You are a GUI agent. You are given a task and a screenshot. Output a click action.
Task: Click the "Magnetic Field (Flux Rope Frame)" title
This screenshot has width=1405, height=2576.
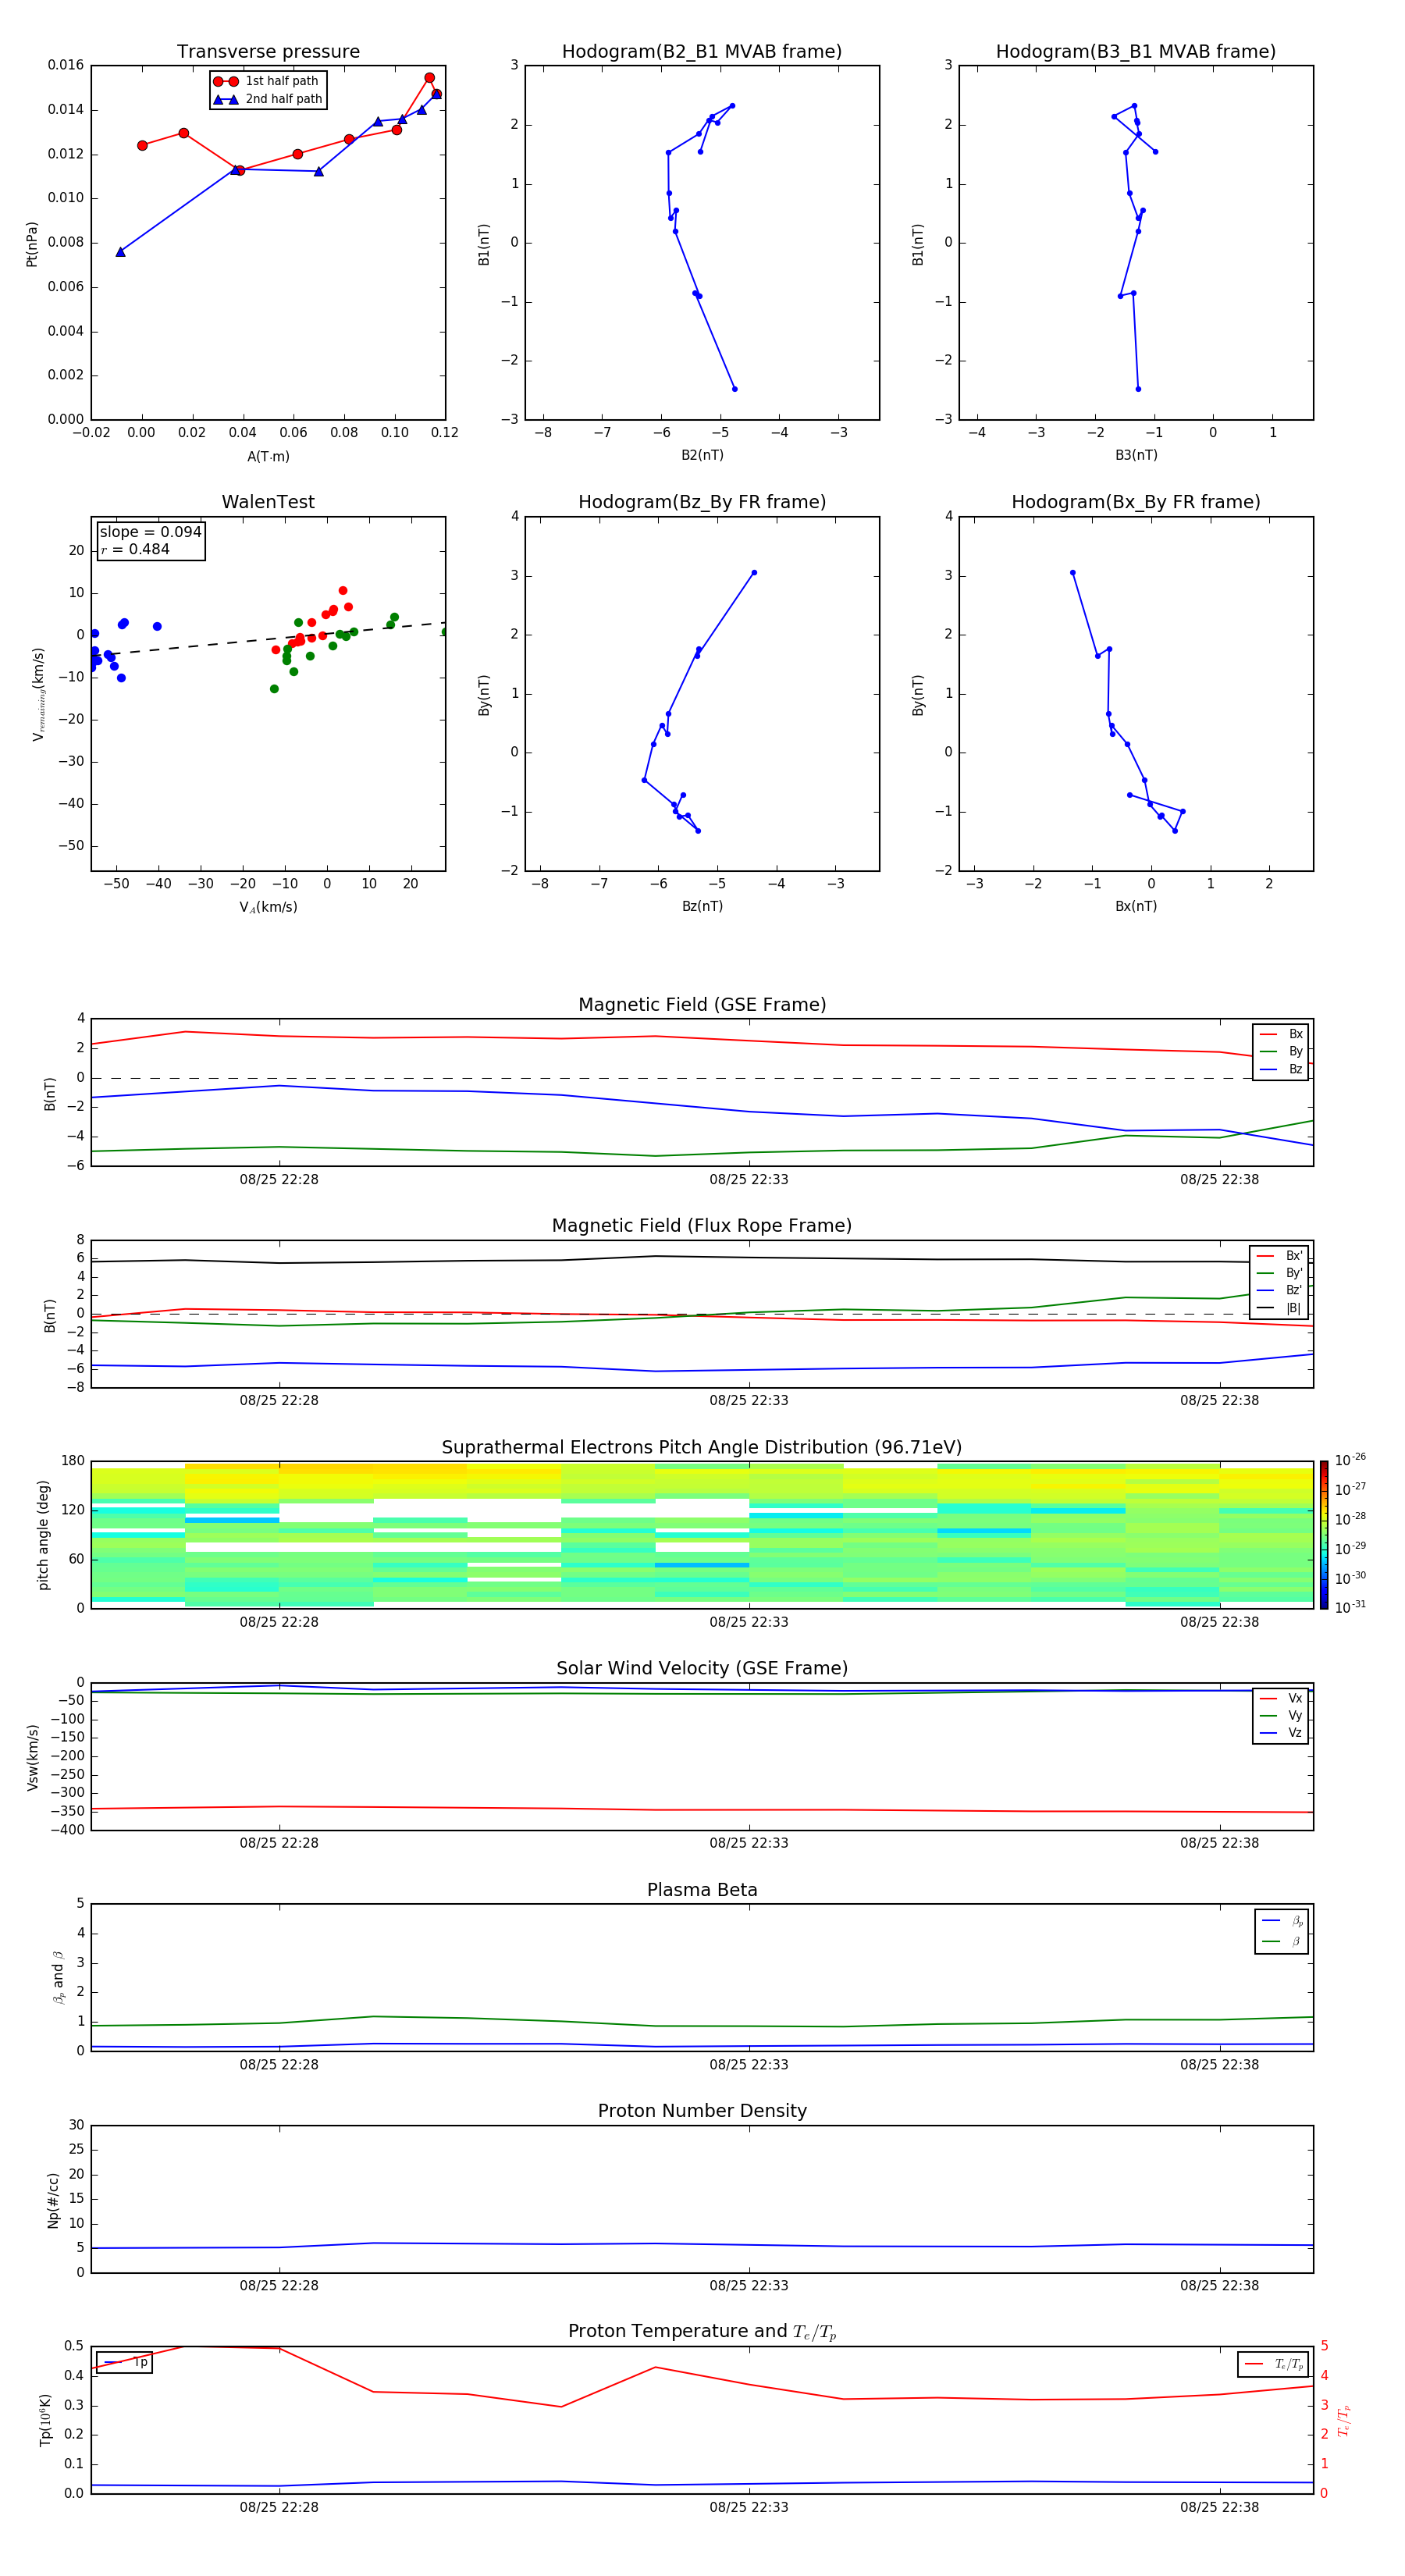[x=702, y=1226]
